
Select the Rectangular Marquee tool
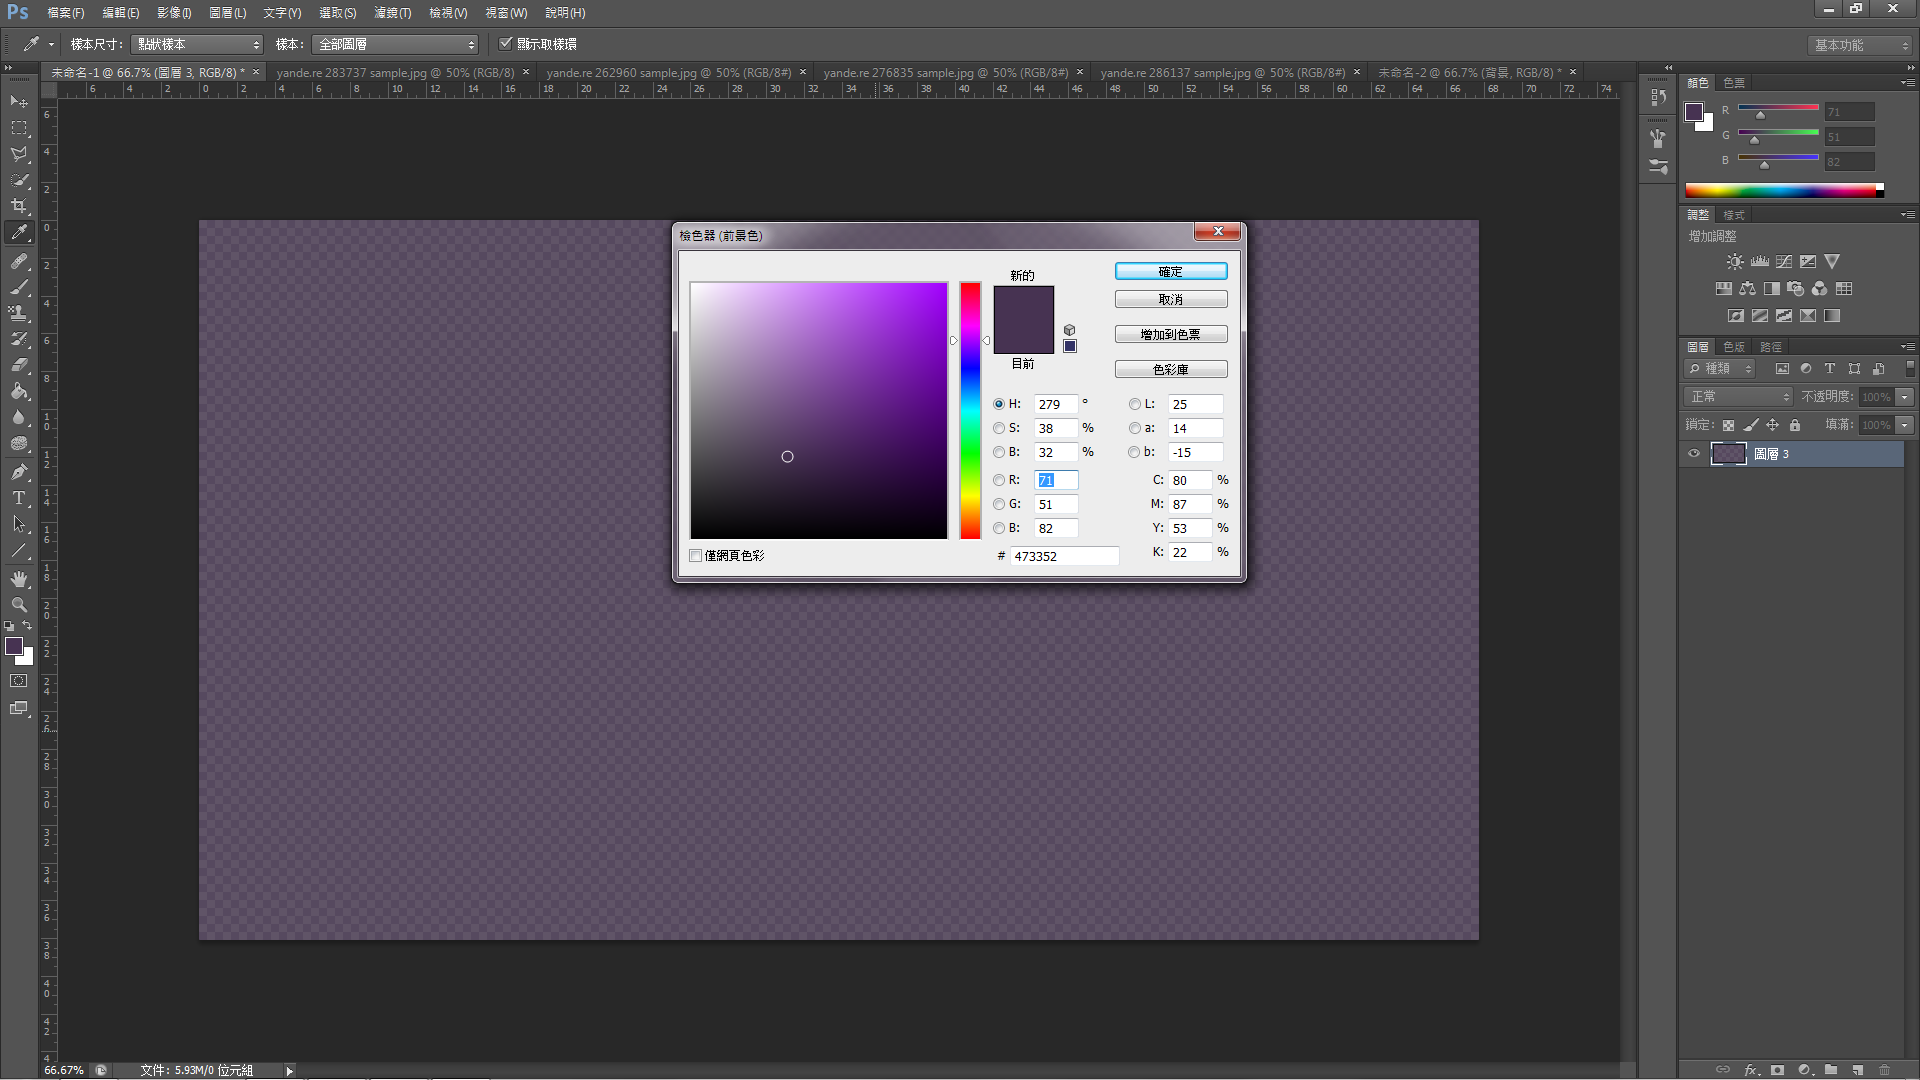(x=19, y=128)
